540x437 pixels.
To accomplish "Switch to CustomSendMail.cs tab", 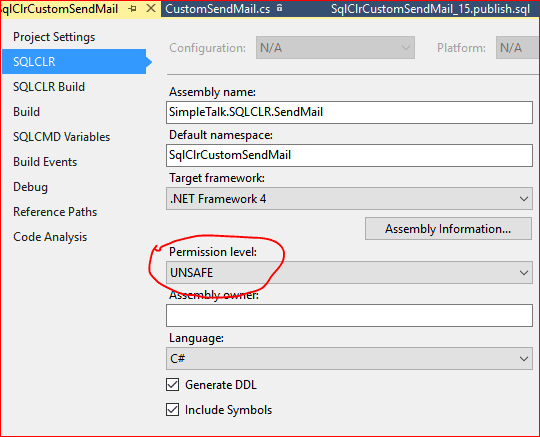I will coord(218,9).
